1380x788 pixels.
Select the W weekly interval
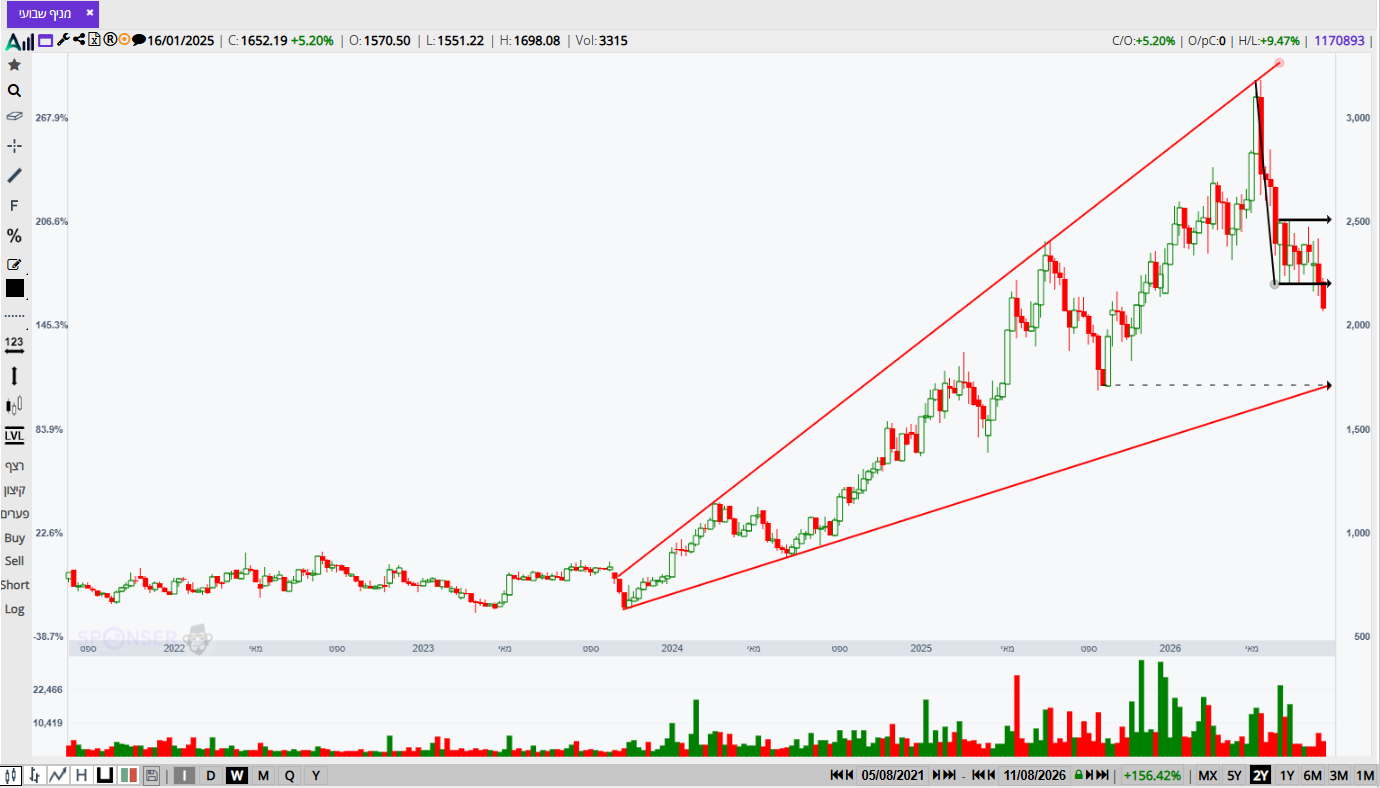point(237,775)
